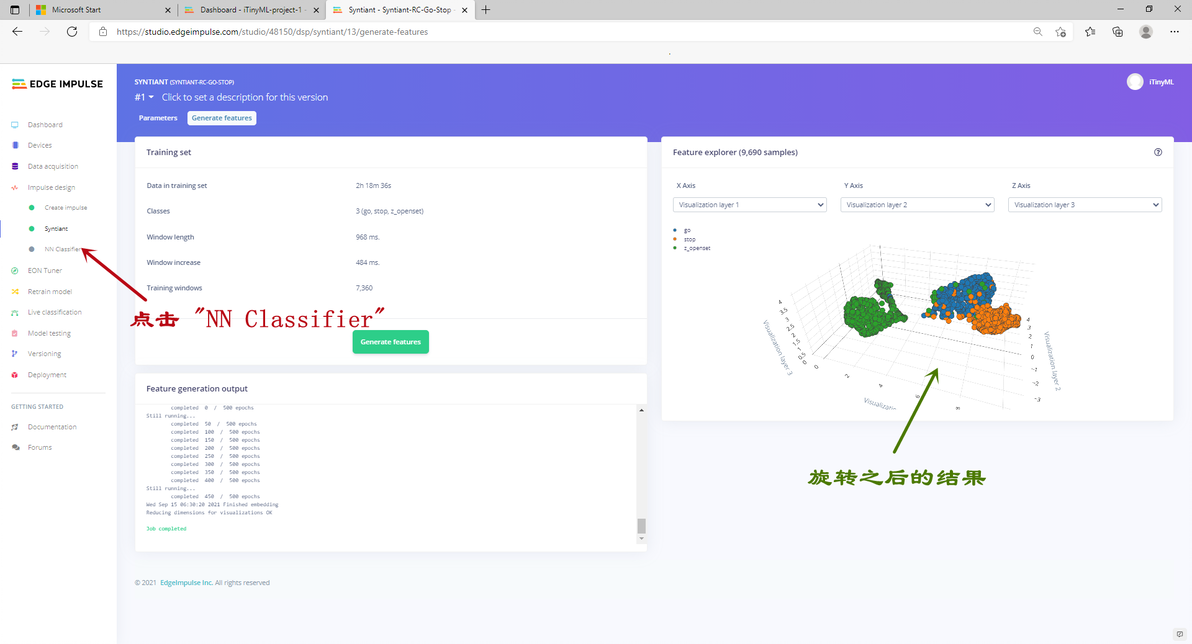Click the feature output scrollbar thumb
The width and height of the screenshot is (1192, 644).
point(642,526)
